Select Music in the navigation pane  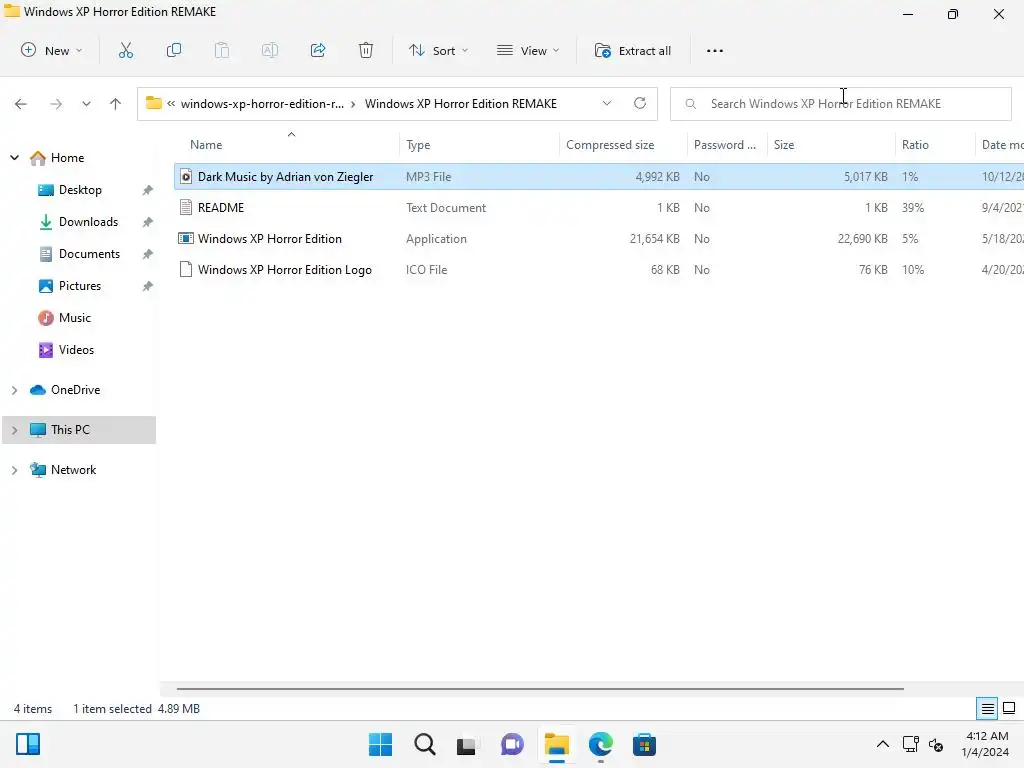pos(74,318)
